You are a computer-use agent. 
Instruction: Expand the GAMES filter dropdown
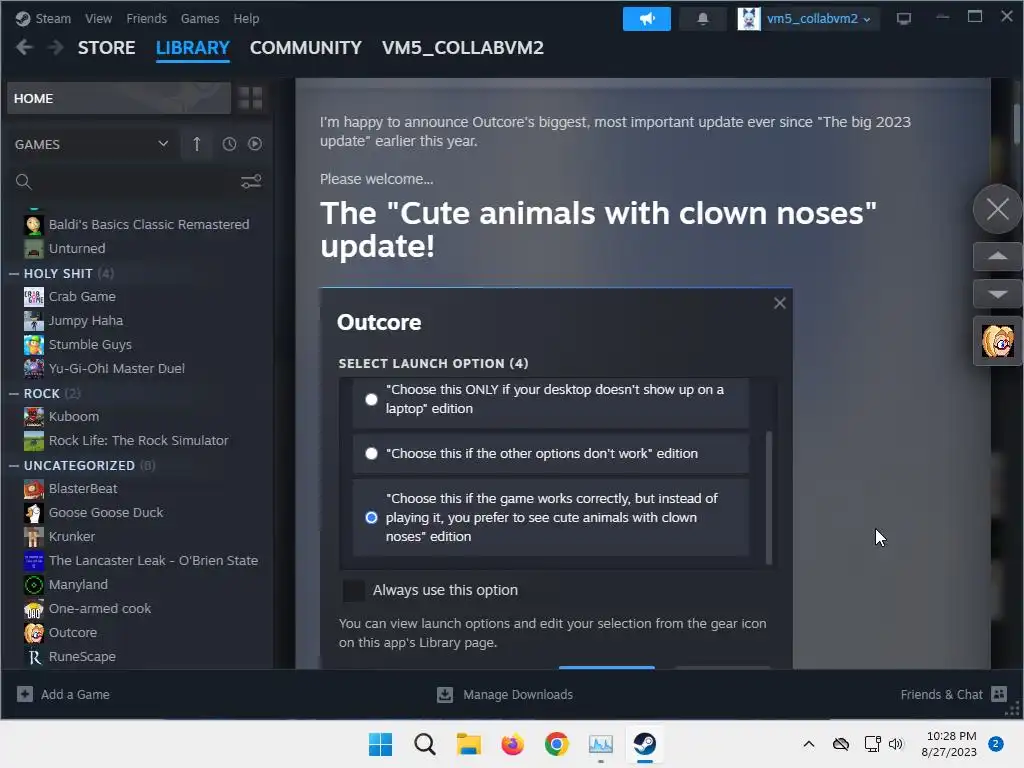click(91, 144)
